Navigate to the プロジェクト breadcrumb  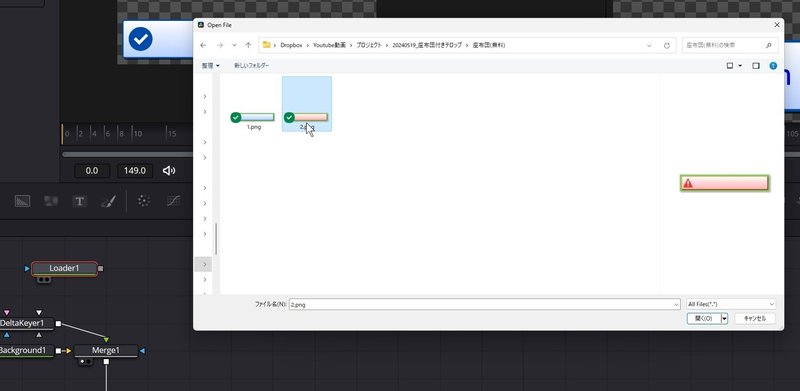pos(369,45)
